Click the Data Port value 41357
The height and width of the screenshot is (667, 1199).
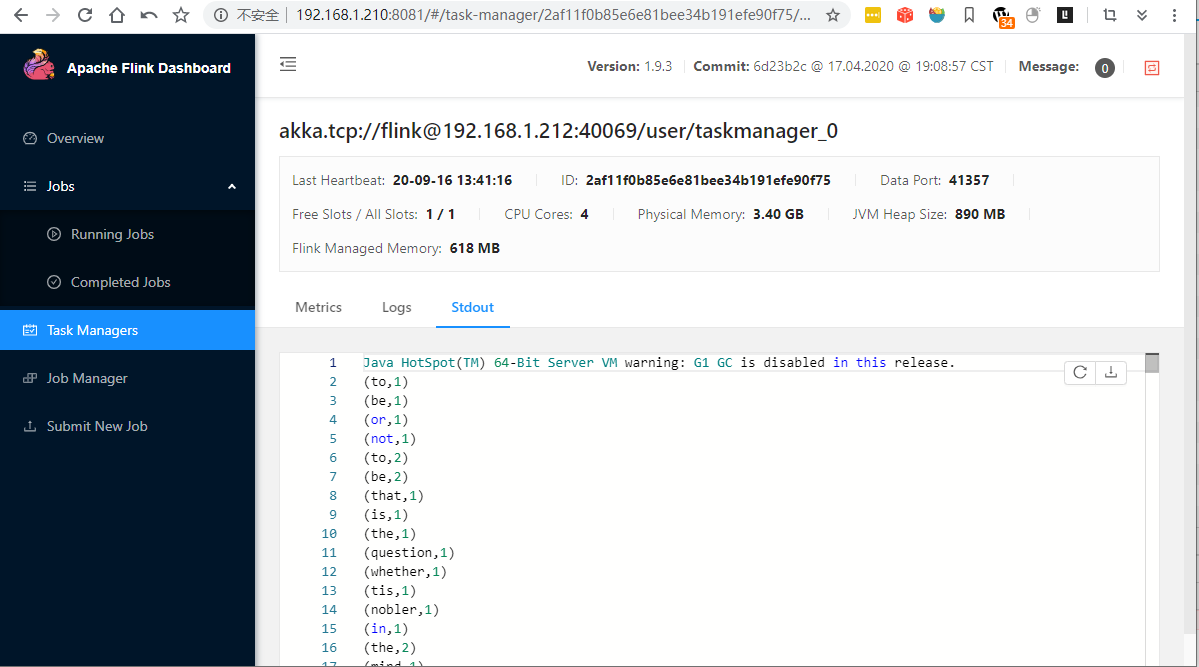tap(969, 181)
